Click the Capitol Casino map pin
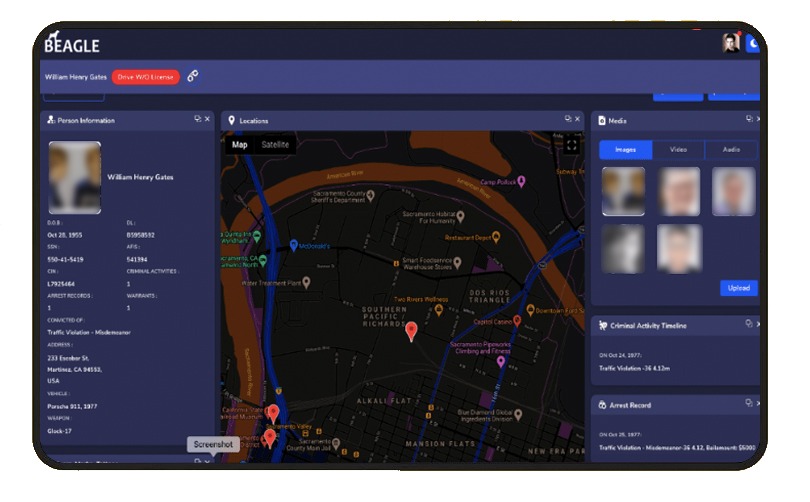Screen dimensions: 810x502 tap(517, 321)
